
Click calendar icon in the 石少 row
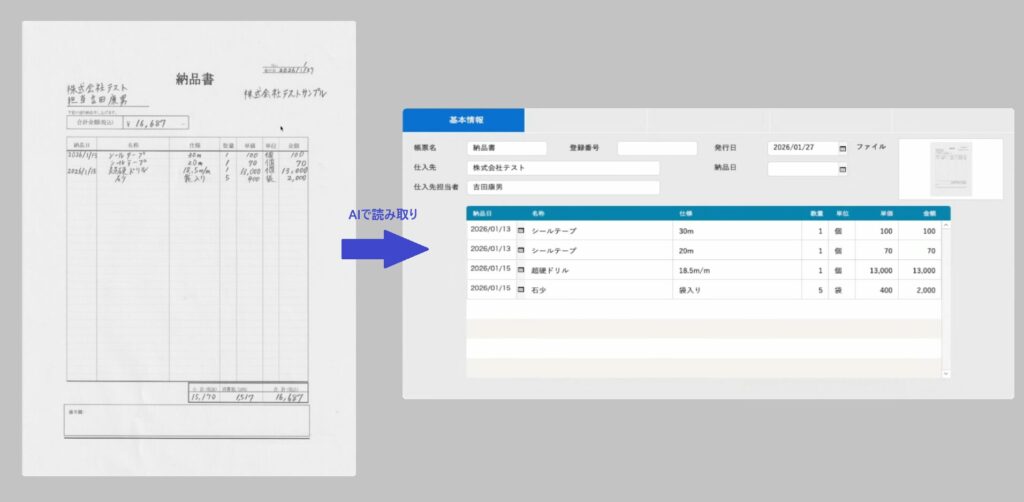tap(520, 289)
